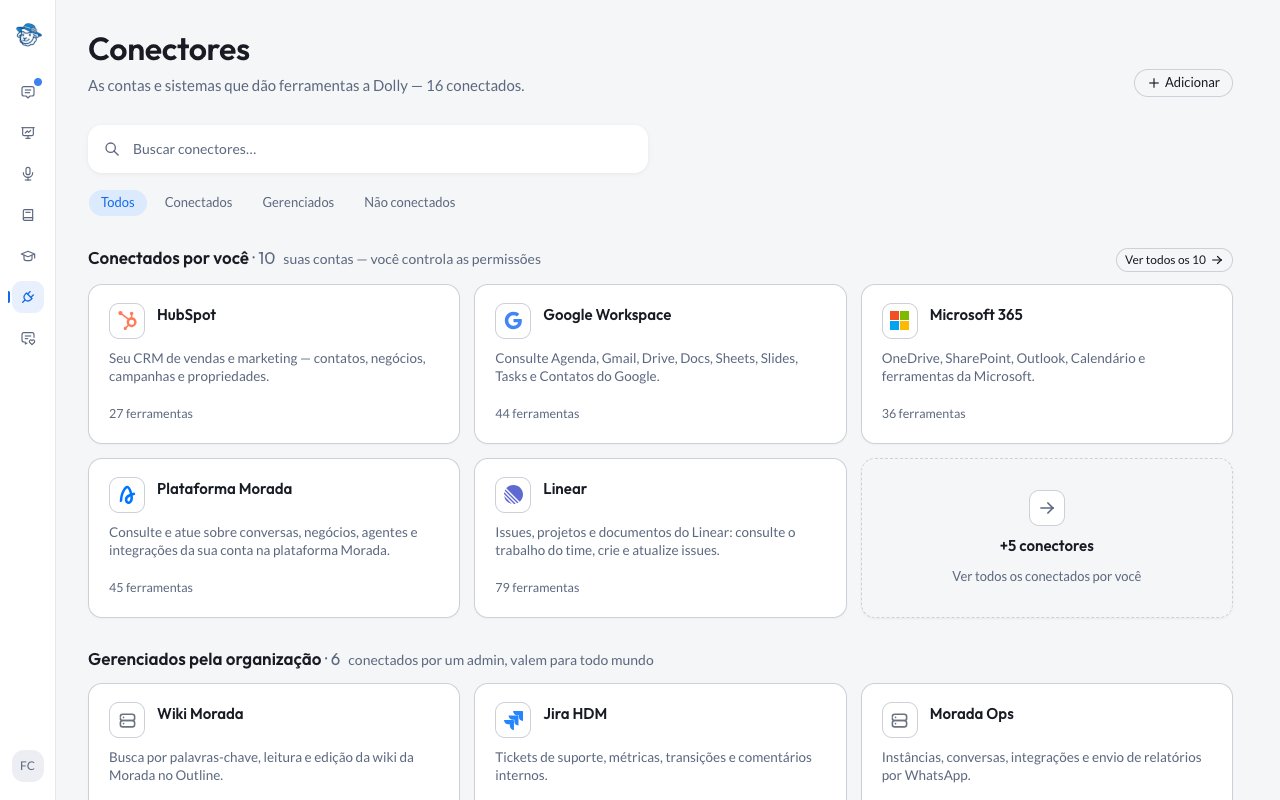
Task: Open the presentation screen icon in the sidebar
Action: pos(28,133)
